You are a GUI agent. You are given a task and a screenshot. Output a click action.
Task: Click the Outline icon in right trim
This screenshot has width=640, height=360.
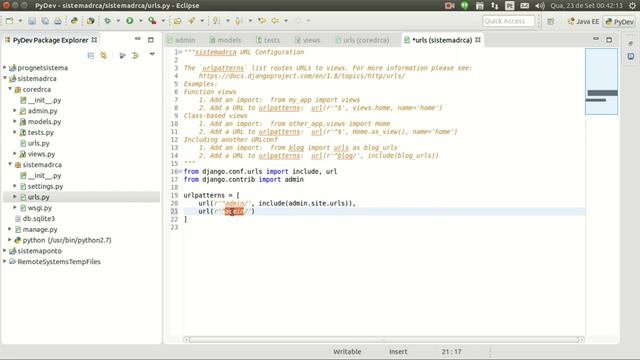(631, 56)
